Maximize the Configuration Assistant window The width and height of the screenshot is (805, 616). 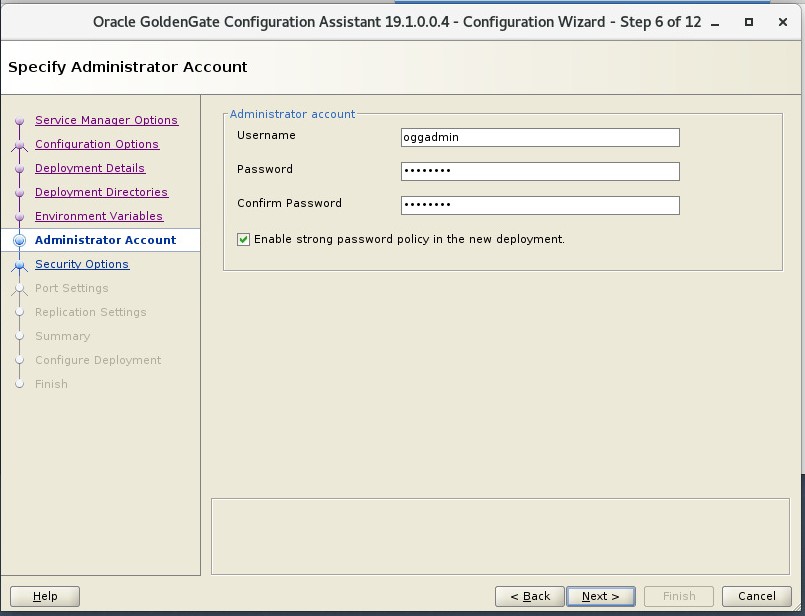tap(749, 22)
